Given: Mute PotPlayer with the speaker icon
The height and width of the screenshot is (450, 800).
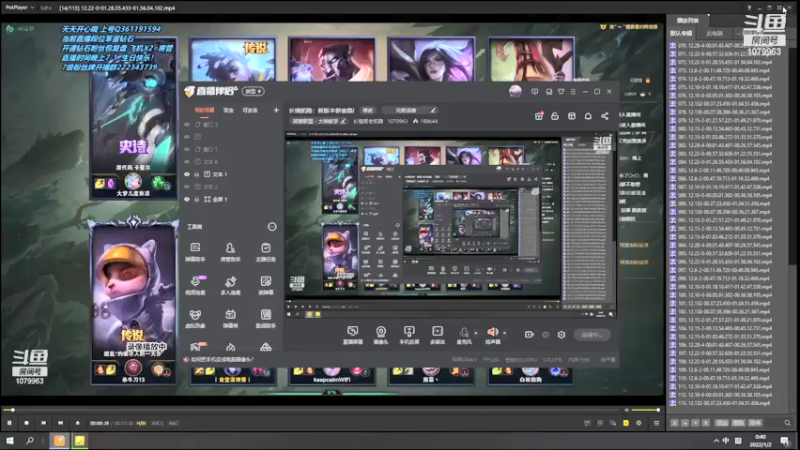Looking at the screenshot, I should click(x=627, y=410).
